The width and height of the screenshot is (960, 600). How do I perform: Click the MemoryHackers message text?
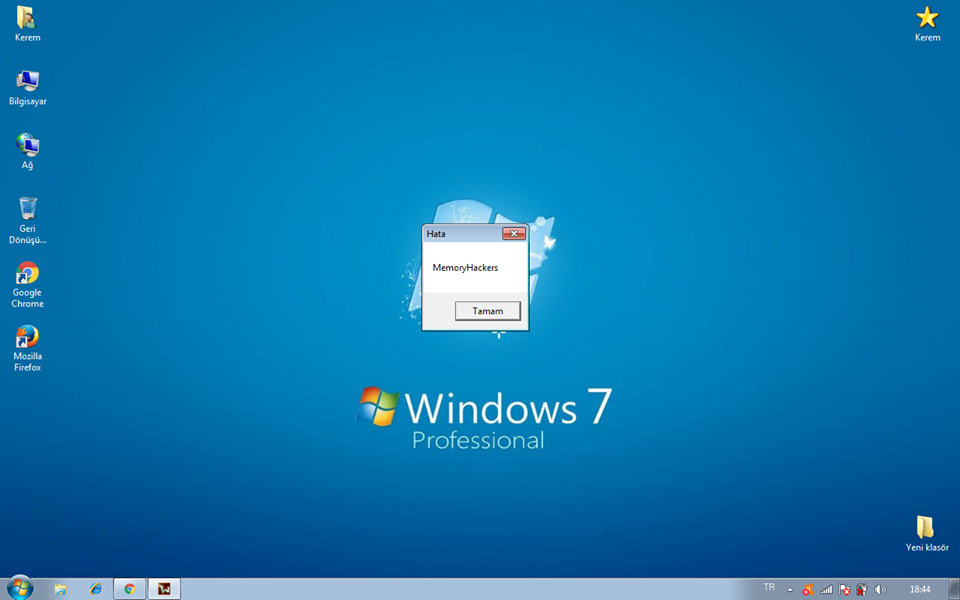point(465,268)
